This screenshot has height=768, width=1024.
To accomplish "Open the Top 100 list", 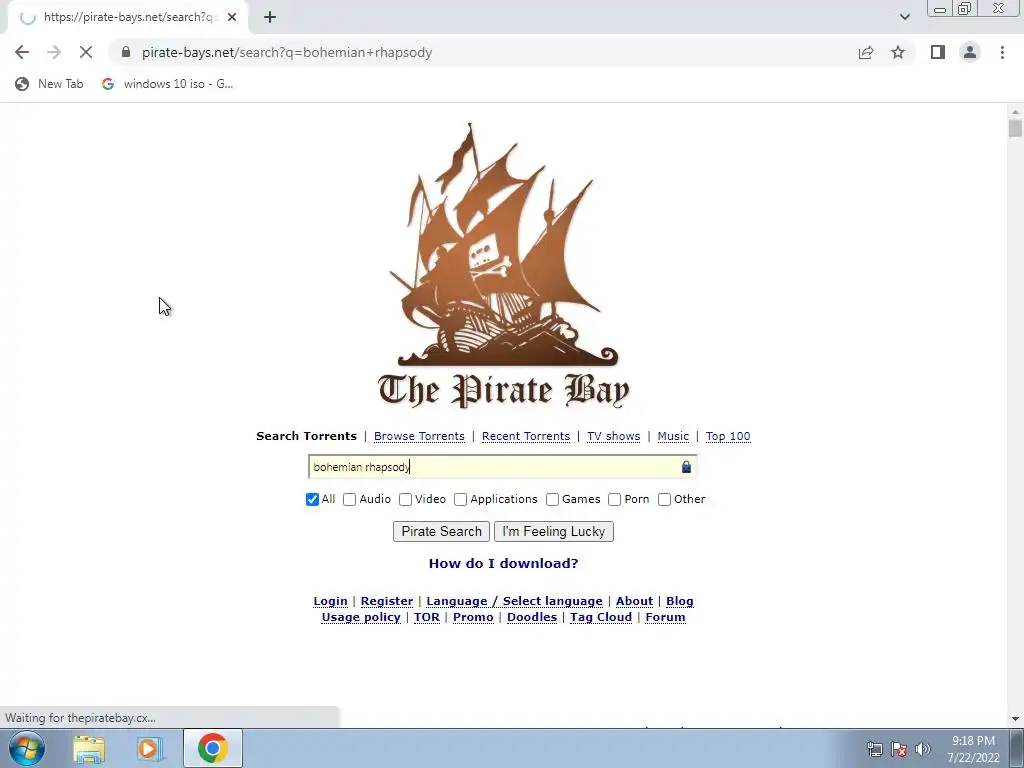I will 728,436.
